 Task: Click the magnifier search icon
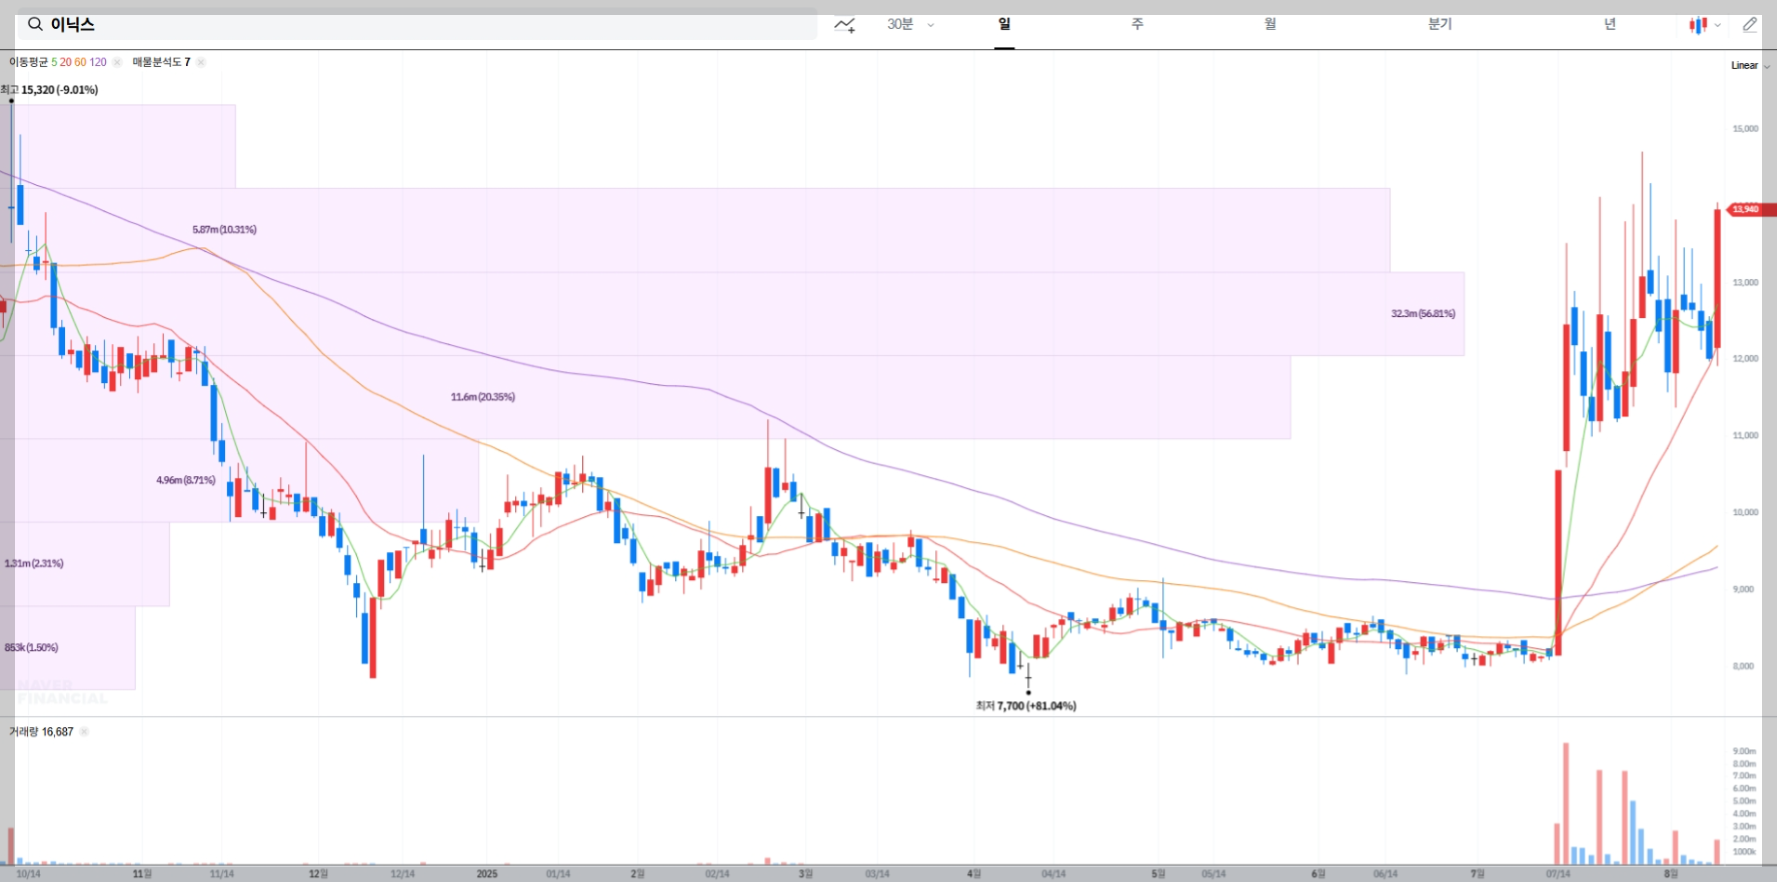pyautogui.click(x=35, y=24)
